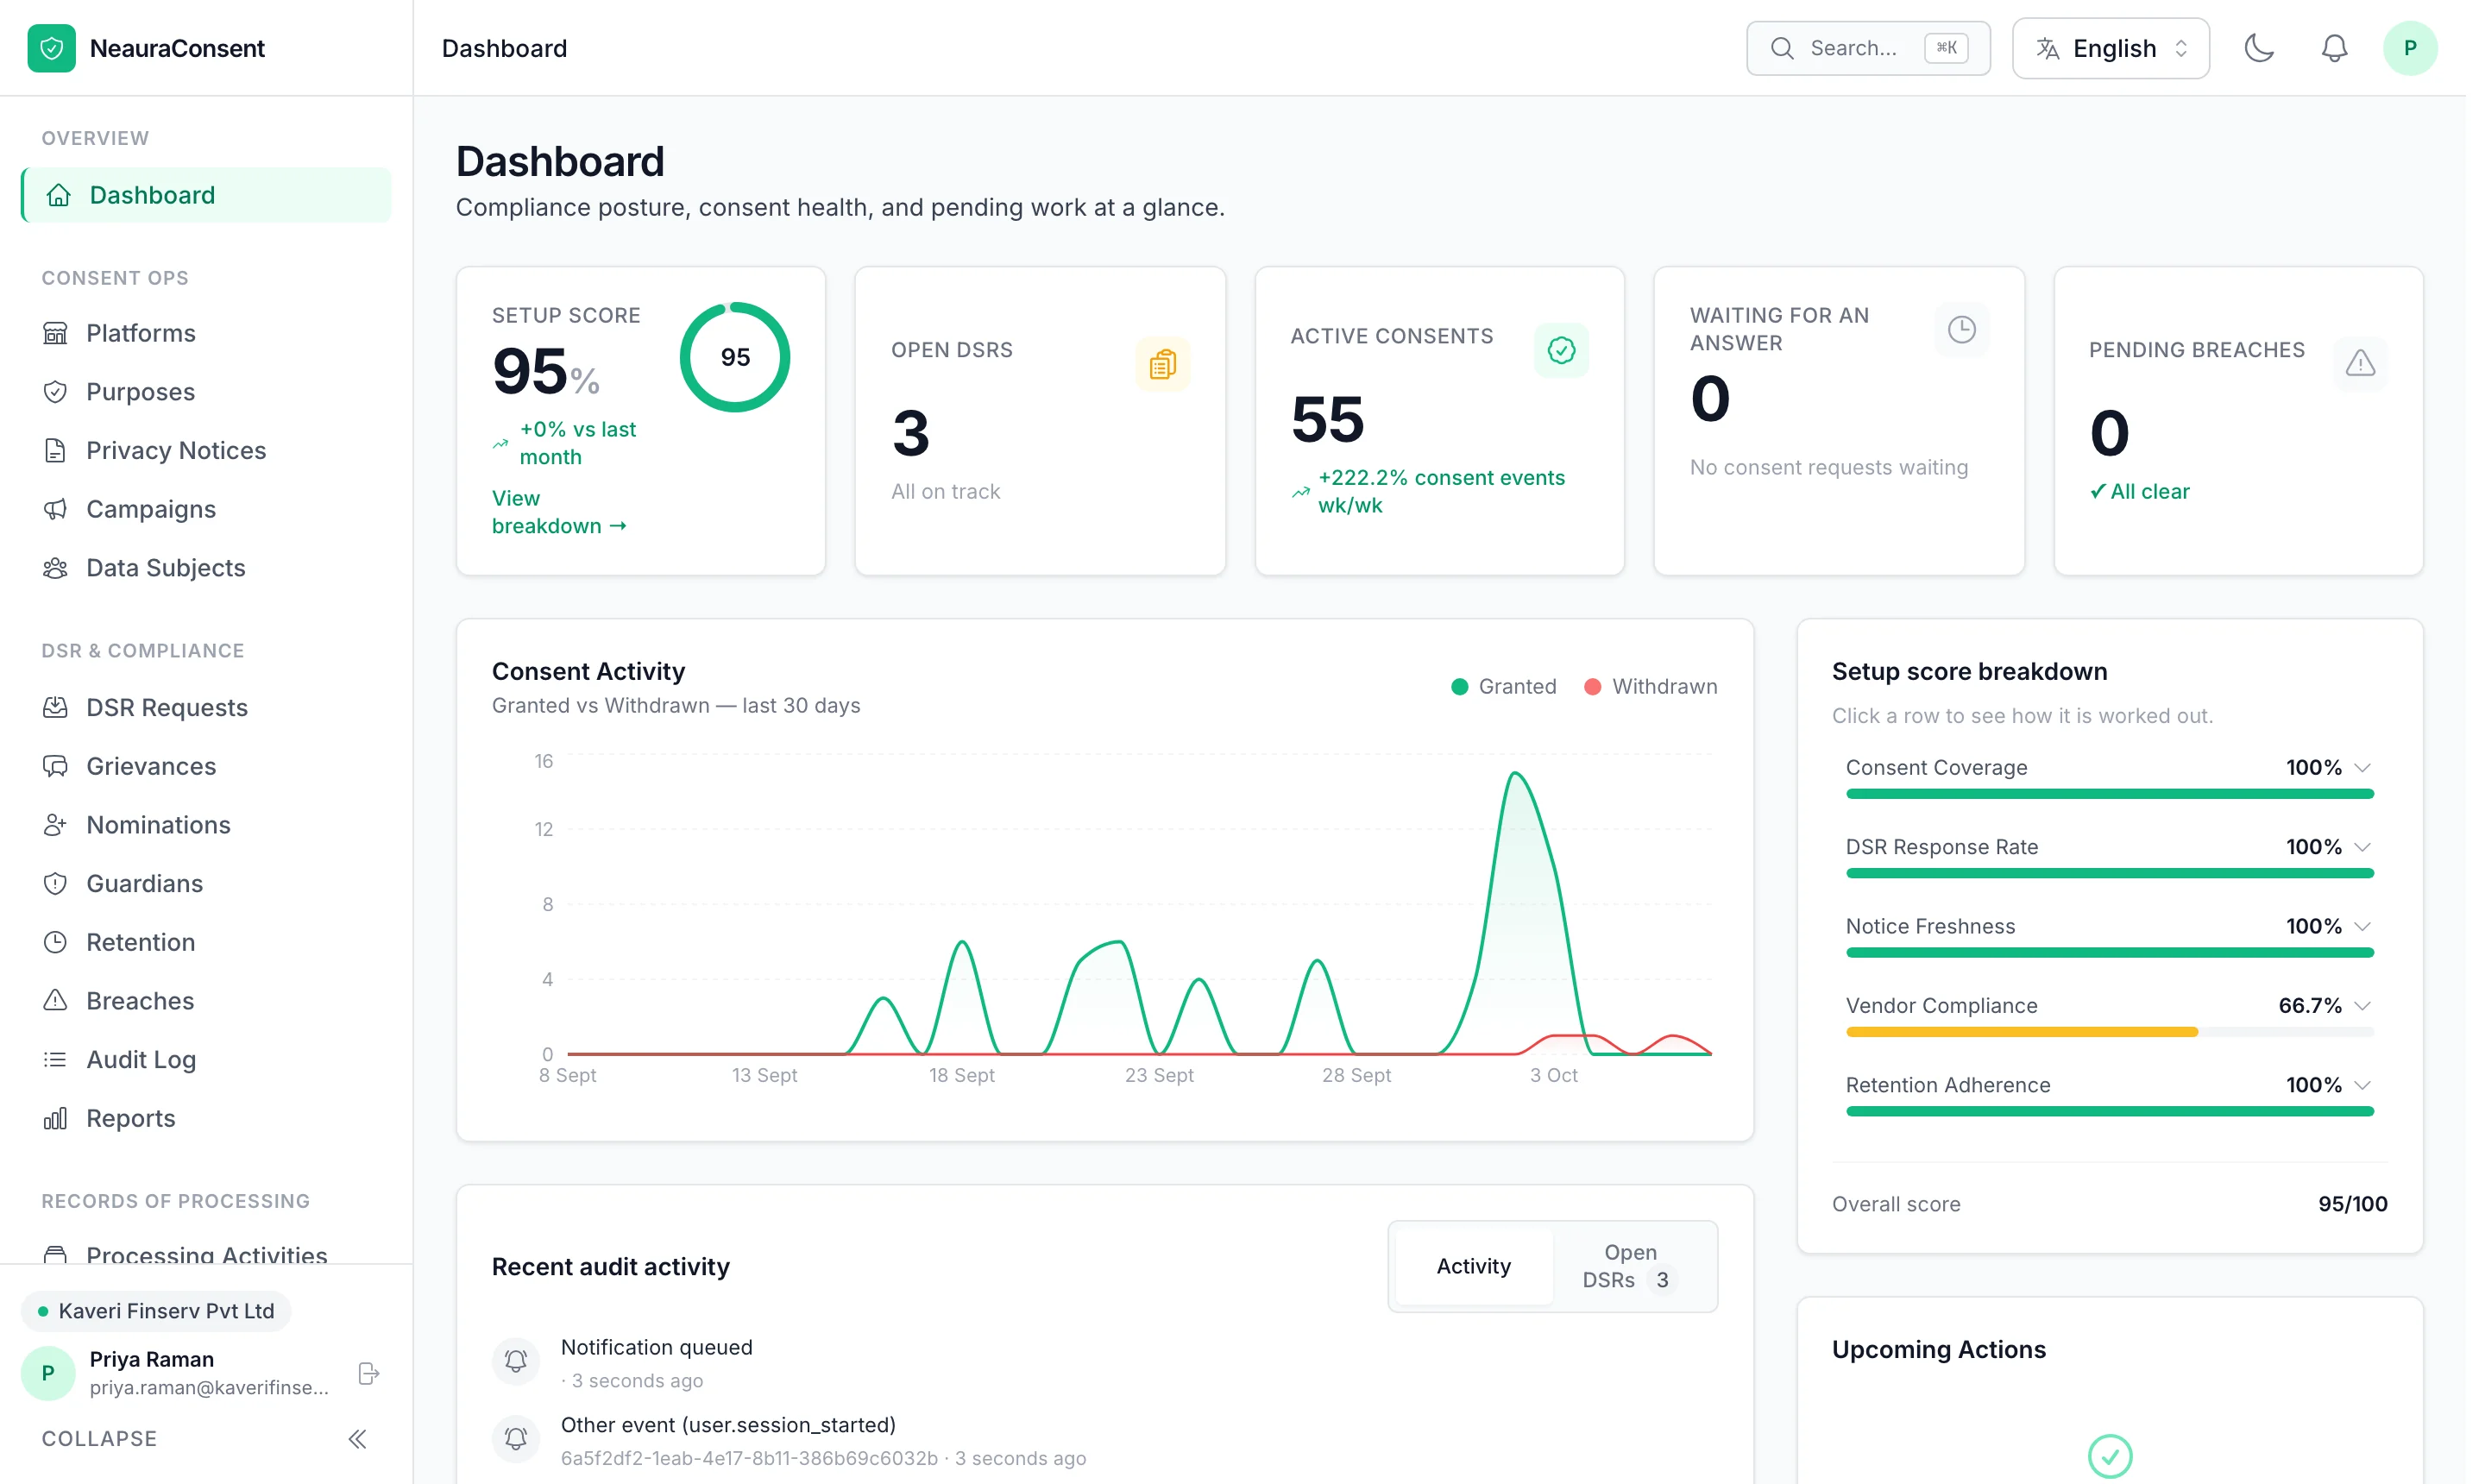Click the DSR Requests inbox icon

pos(55,708)
